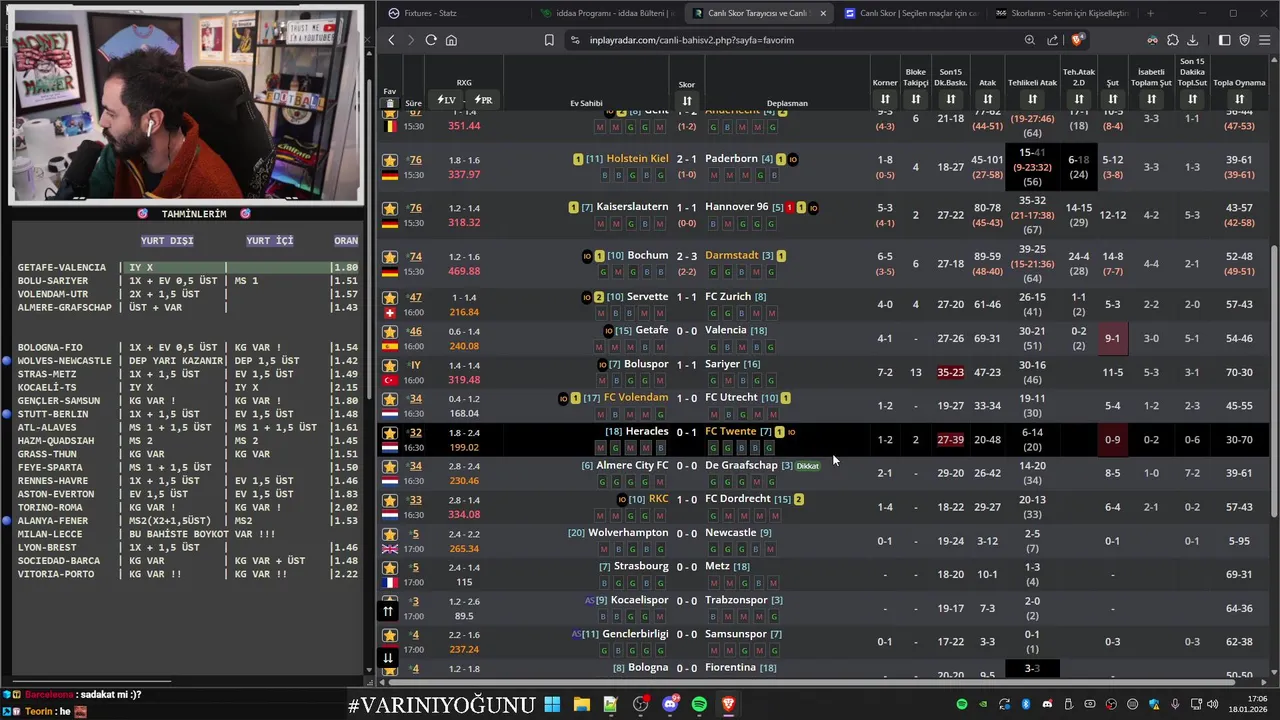The image size is (1280, 720).
Task: Share this page icon in address bar
Action: point(1052,40)
